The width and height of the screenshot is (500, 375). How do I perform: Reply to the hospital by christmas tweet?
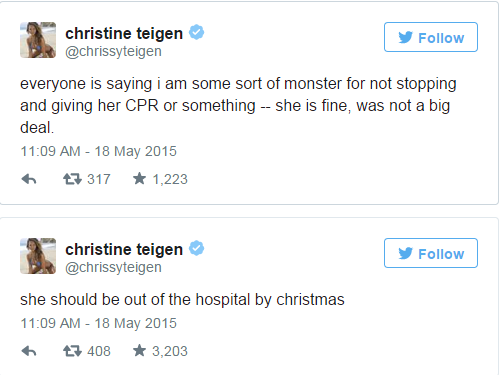(x=29, y=351)
